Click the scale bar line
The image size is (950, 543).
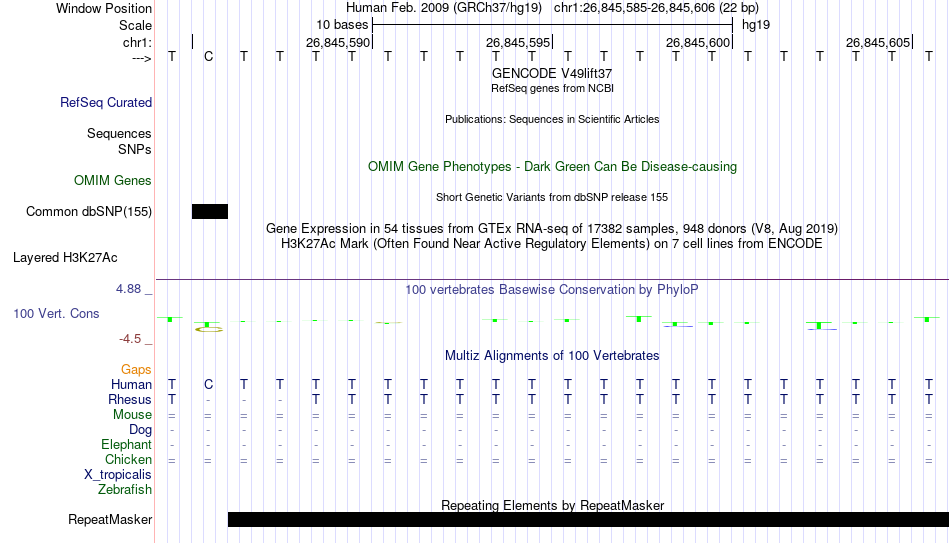click(553, 25)
